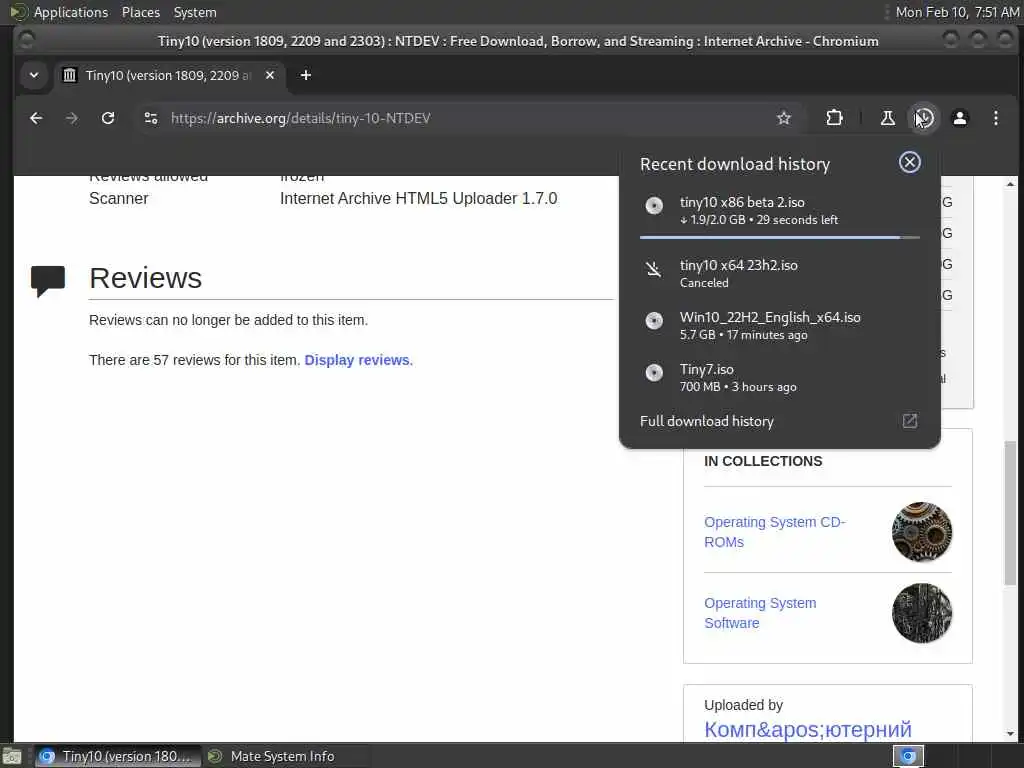Viewport: 1024px width, 768px height.
Task: Click the page vertical scrollbar thumb
Action: pyautogui.click(x=1010, y=513)
